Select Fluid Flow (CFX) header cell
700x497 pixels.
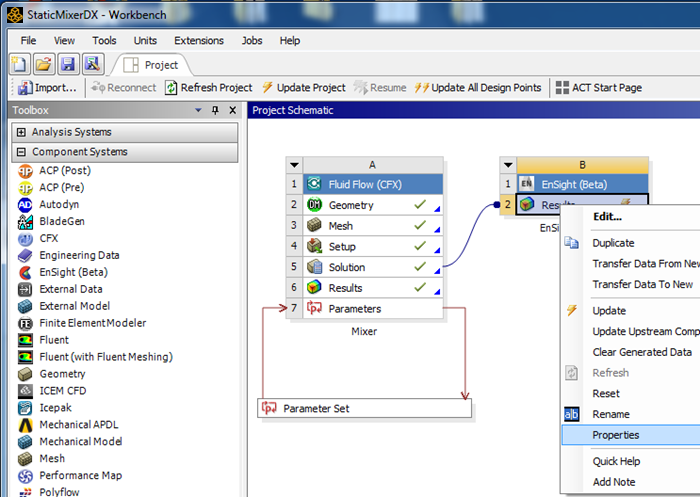point(373,184)
